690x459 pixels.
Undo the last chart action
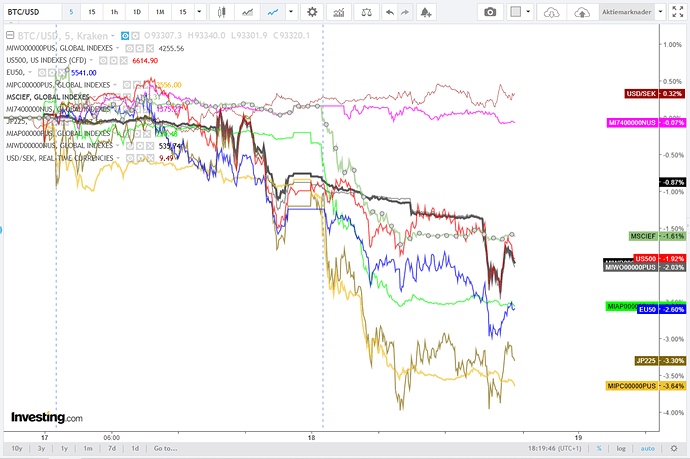pos(389,12)
